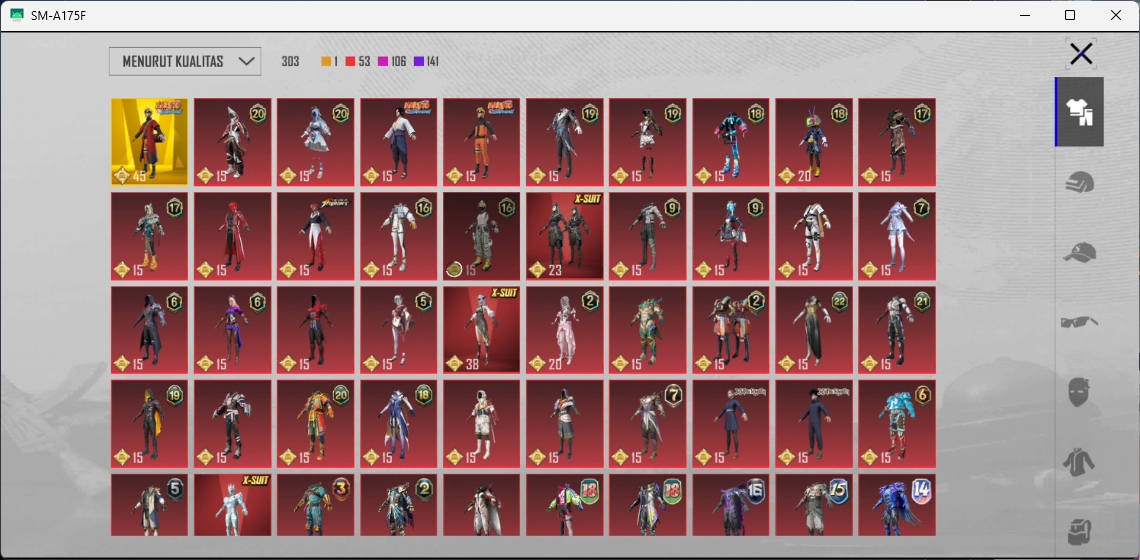This screenshot has width=1140, height=560.
Task: Select the Sasuke white-shirt Naruto outfit
Action: coord(398,142)
